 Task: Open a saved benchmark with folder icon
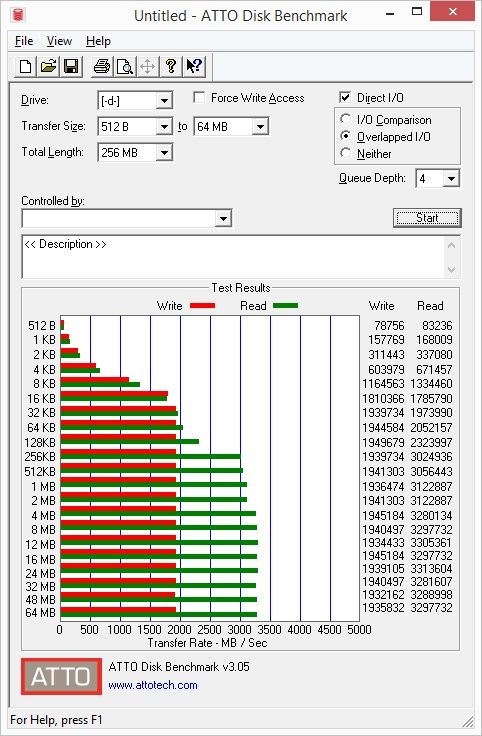pyautogui.click(x=48, y=66)
